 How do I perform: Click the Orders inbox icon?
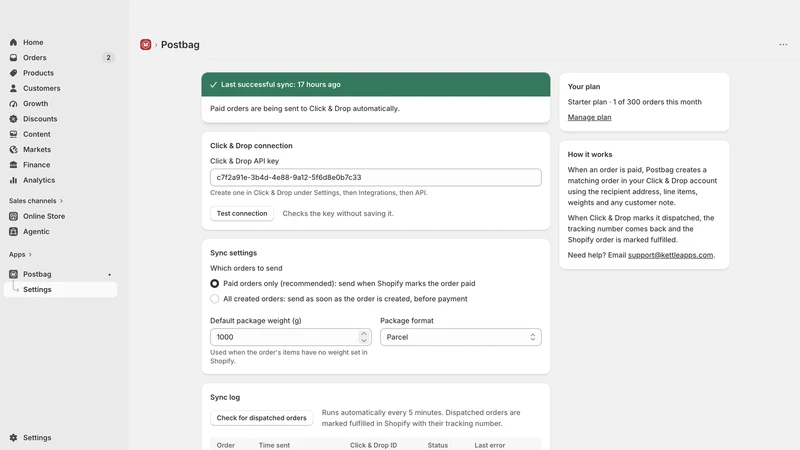coord(13,58)
